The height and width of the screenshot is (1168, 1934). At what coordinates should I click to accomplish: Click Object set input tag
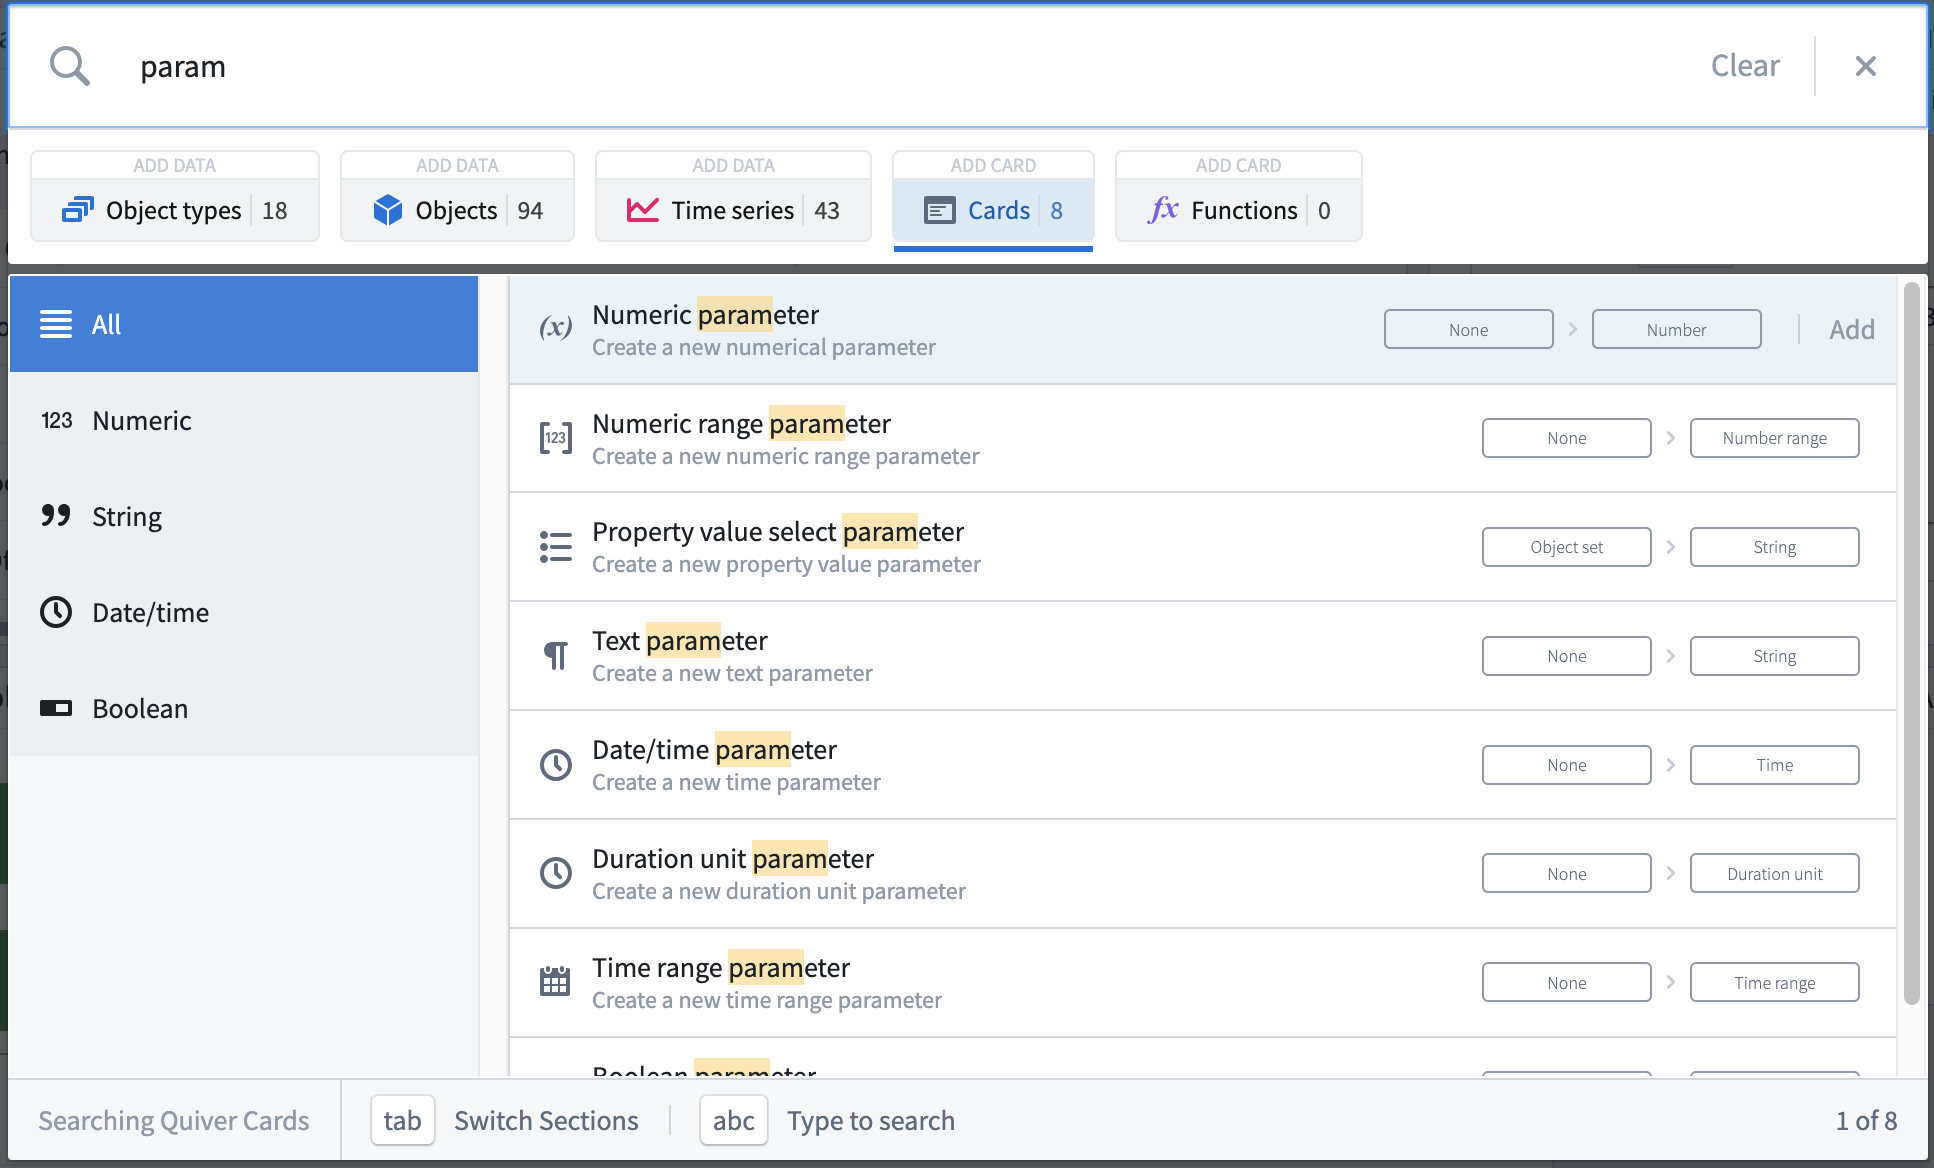1566,547
